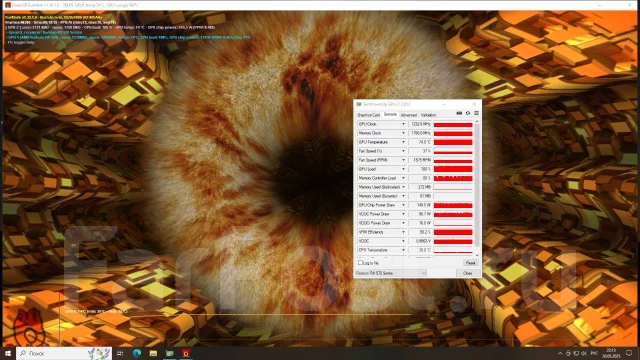Enable the Log to file checkbox
Image resolution: width=640 pixels, height=360 pixels.
[360, 263]
